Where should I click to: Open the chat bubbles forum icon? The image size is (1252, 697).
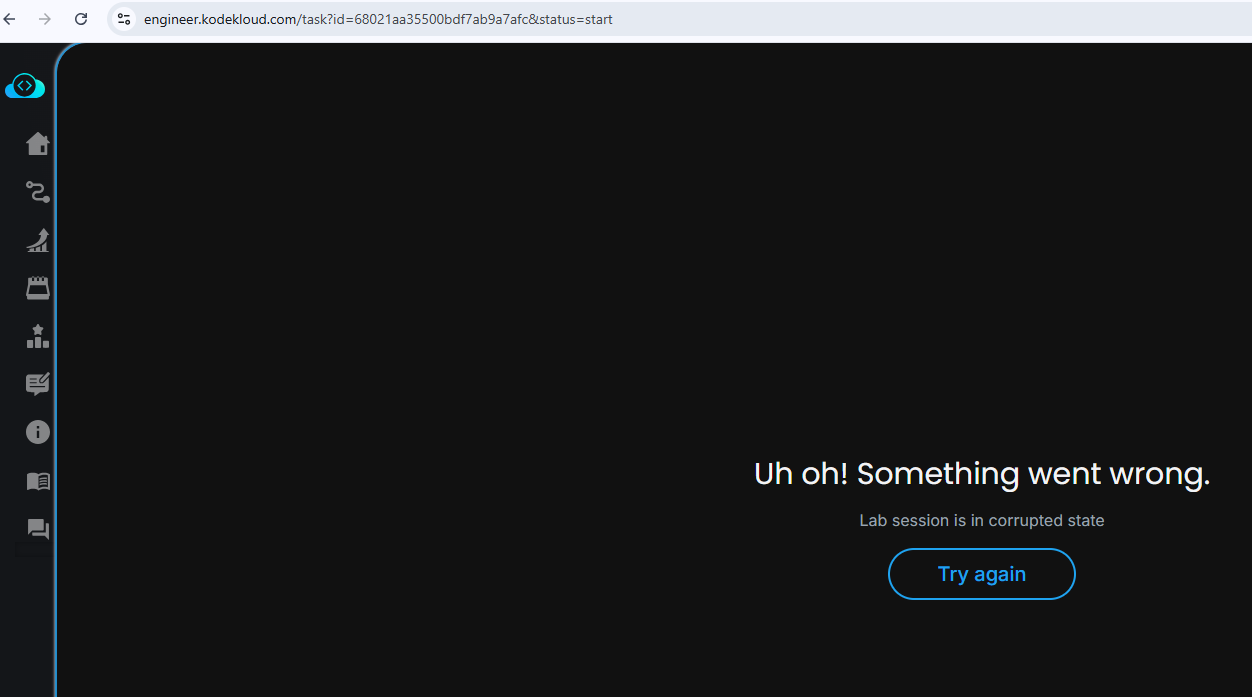coord(38,529)
